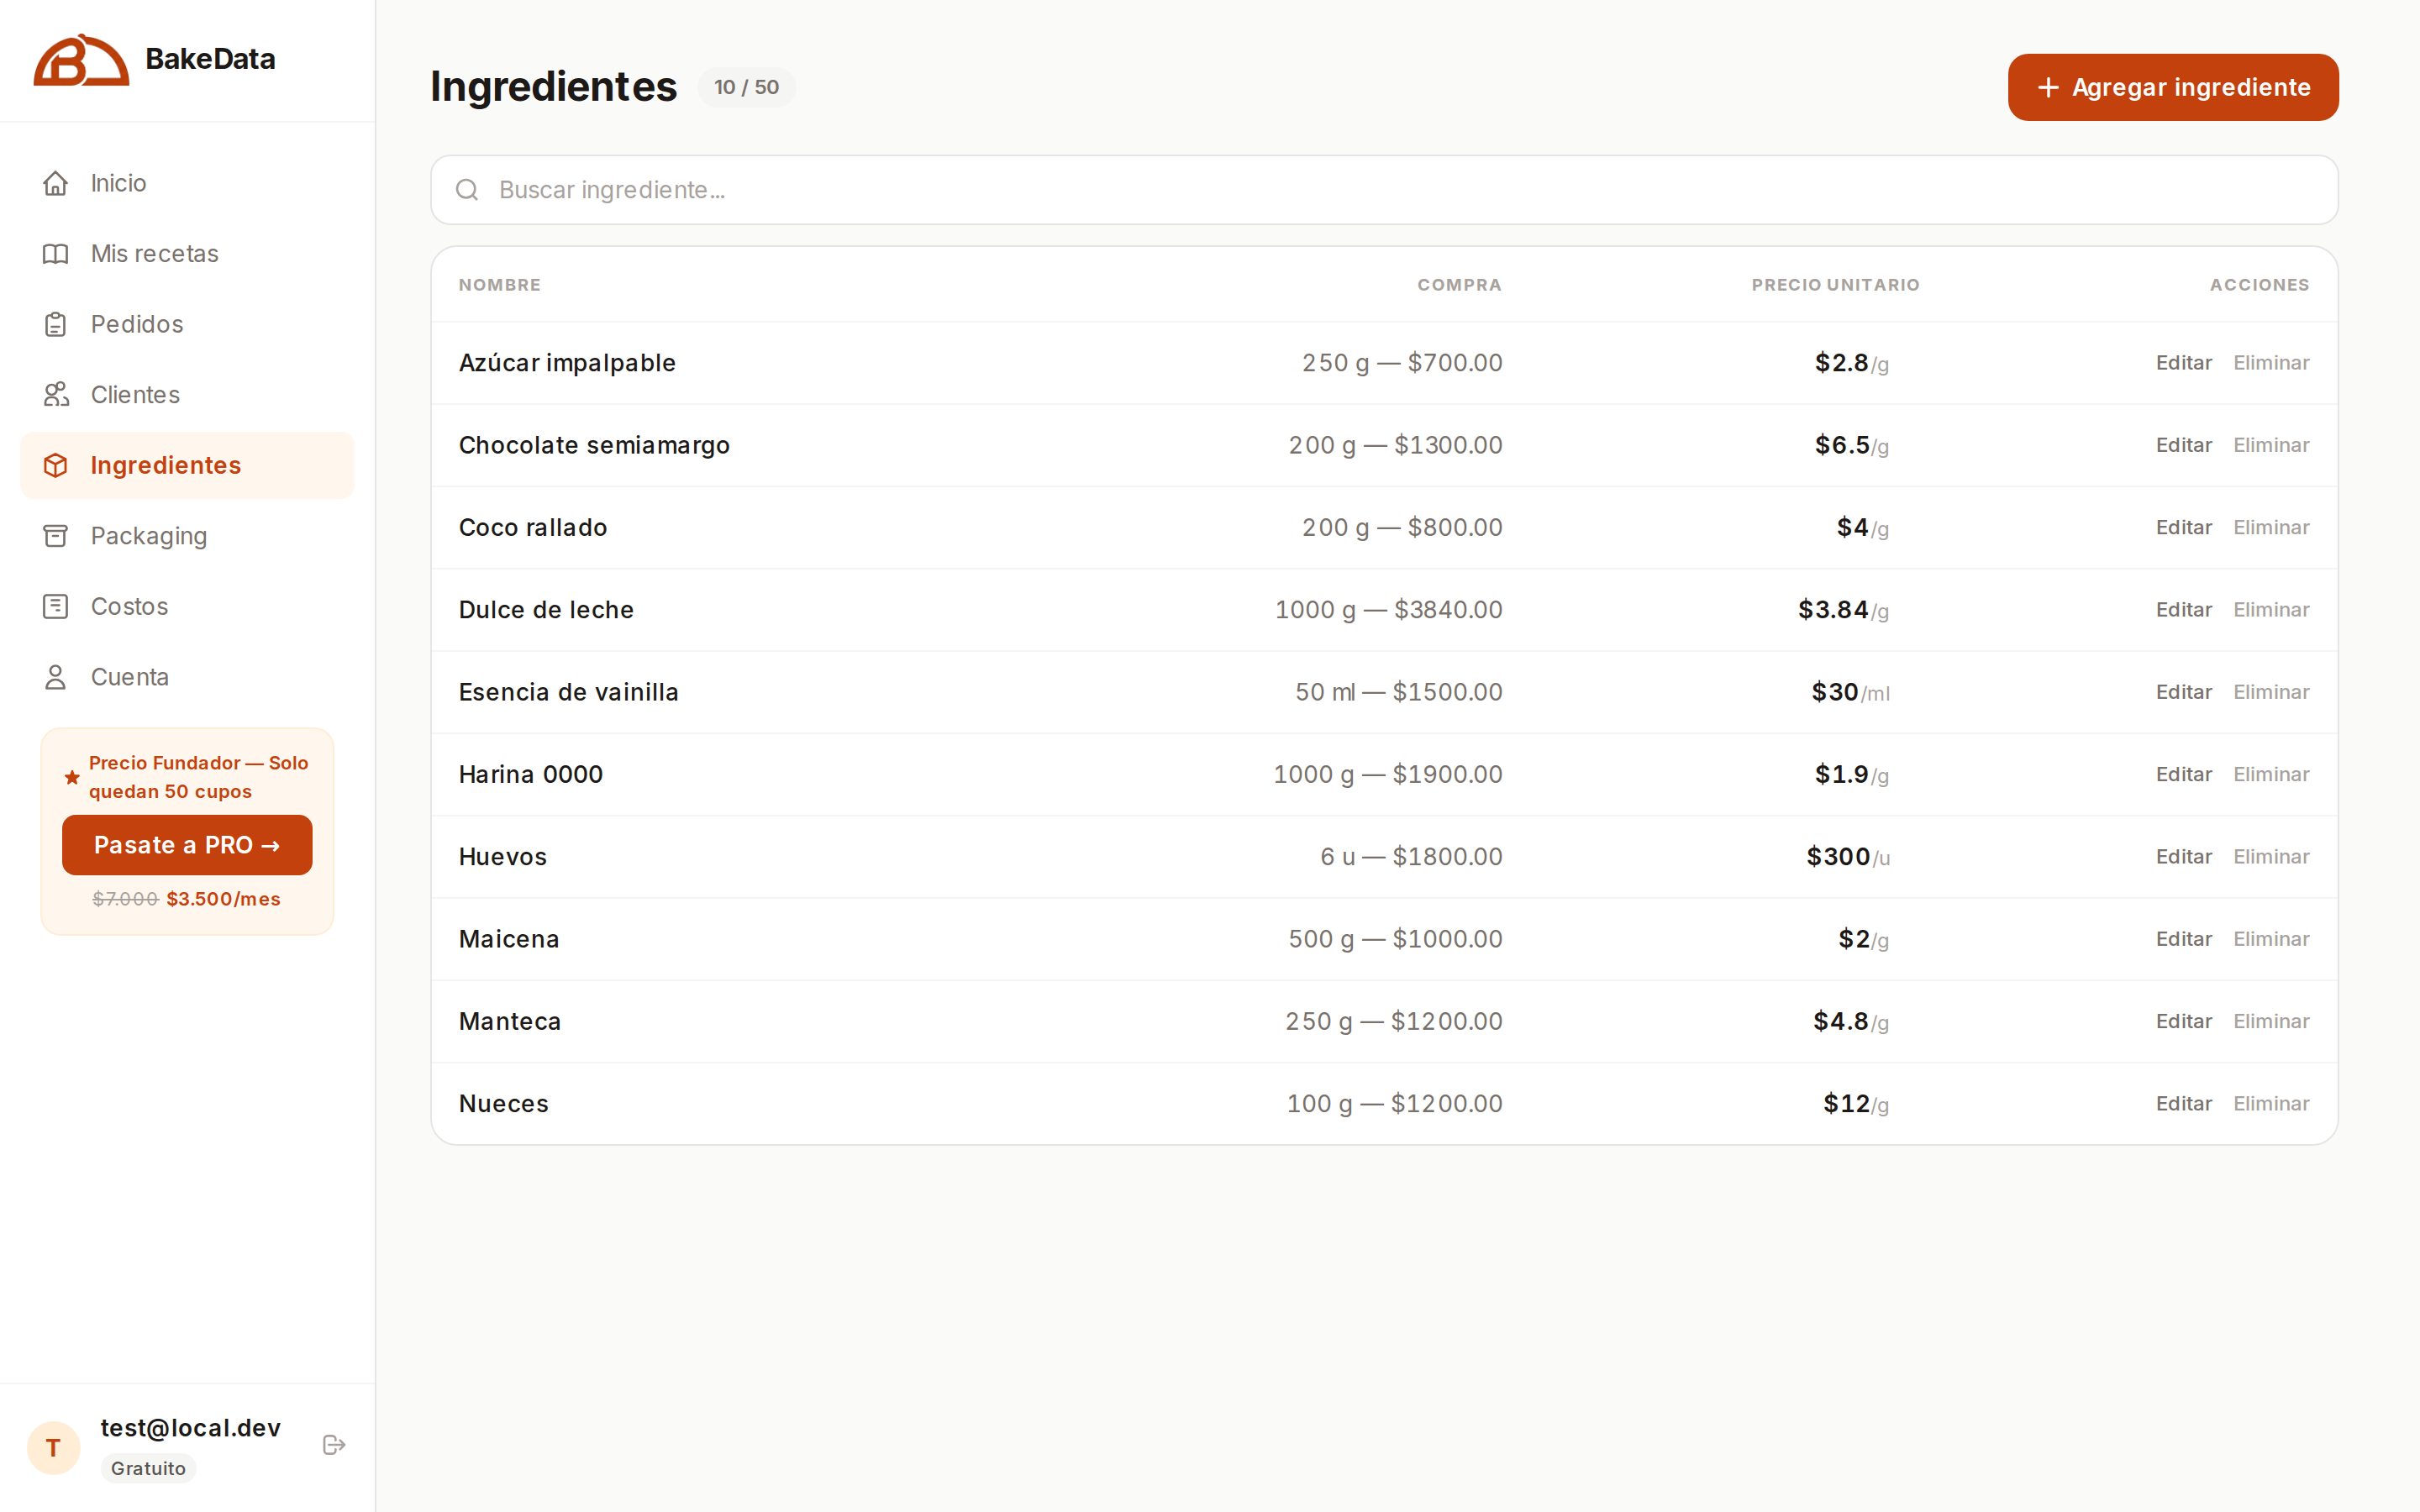Click the Pedidos clipboard icon
The image size is (2420, 1512).
56,324
